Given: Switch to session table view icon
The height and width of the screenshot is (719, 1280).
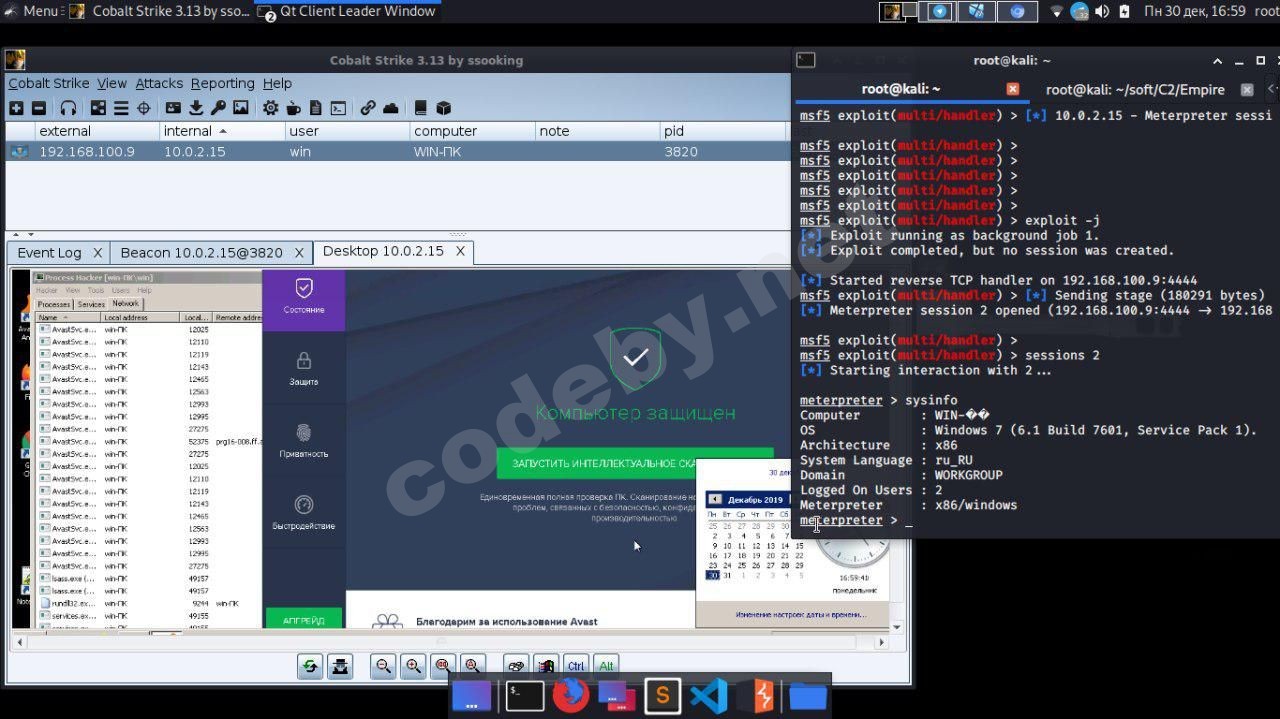Looking at the screenshot, I should 120,108.
